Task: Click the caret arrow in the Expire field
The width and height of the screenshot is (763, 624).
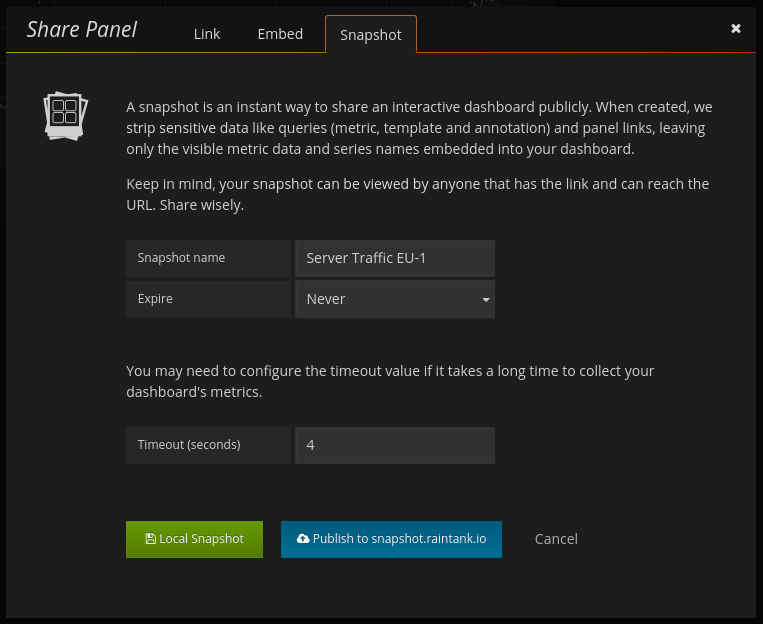Action: pos(486,299)
